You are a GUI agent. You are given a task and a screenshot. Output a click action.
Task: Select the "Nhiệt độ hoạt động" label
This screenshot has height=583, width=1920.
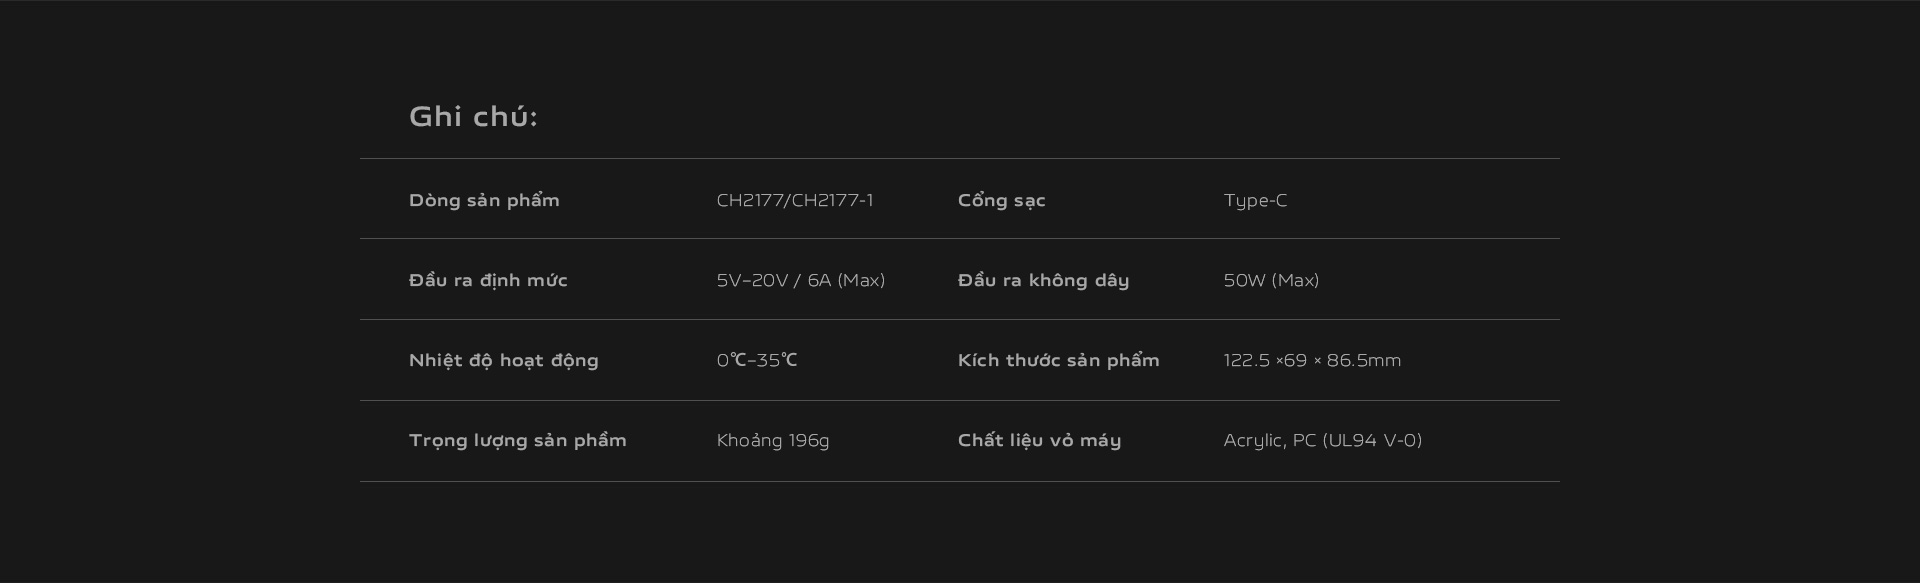503,360
